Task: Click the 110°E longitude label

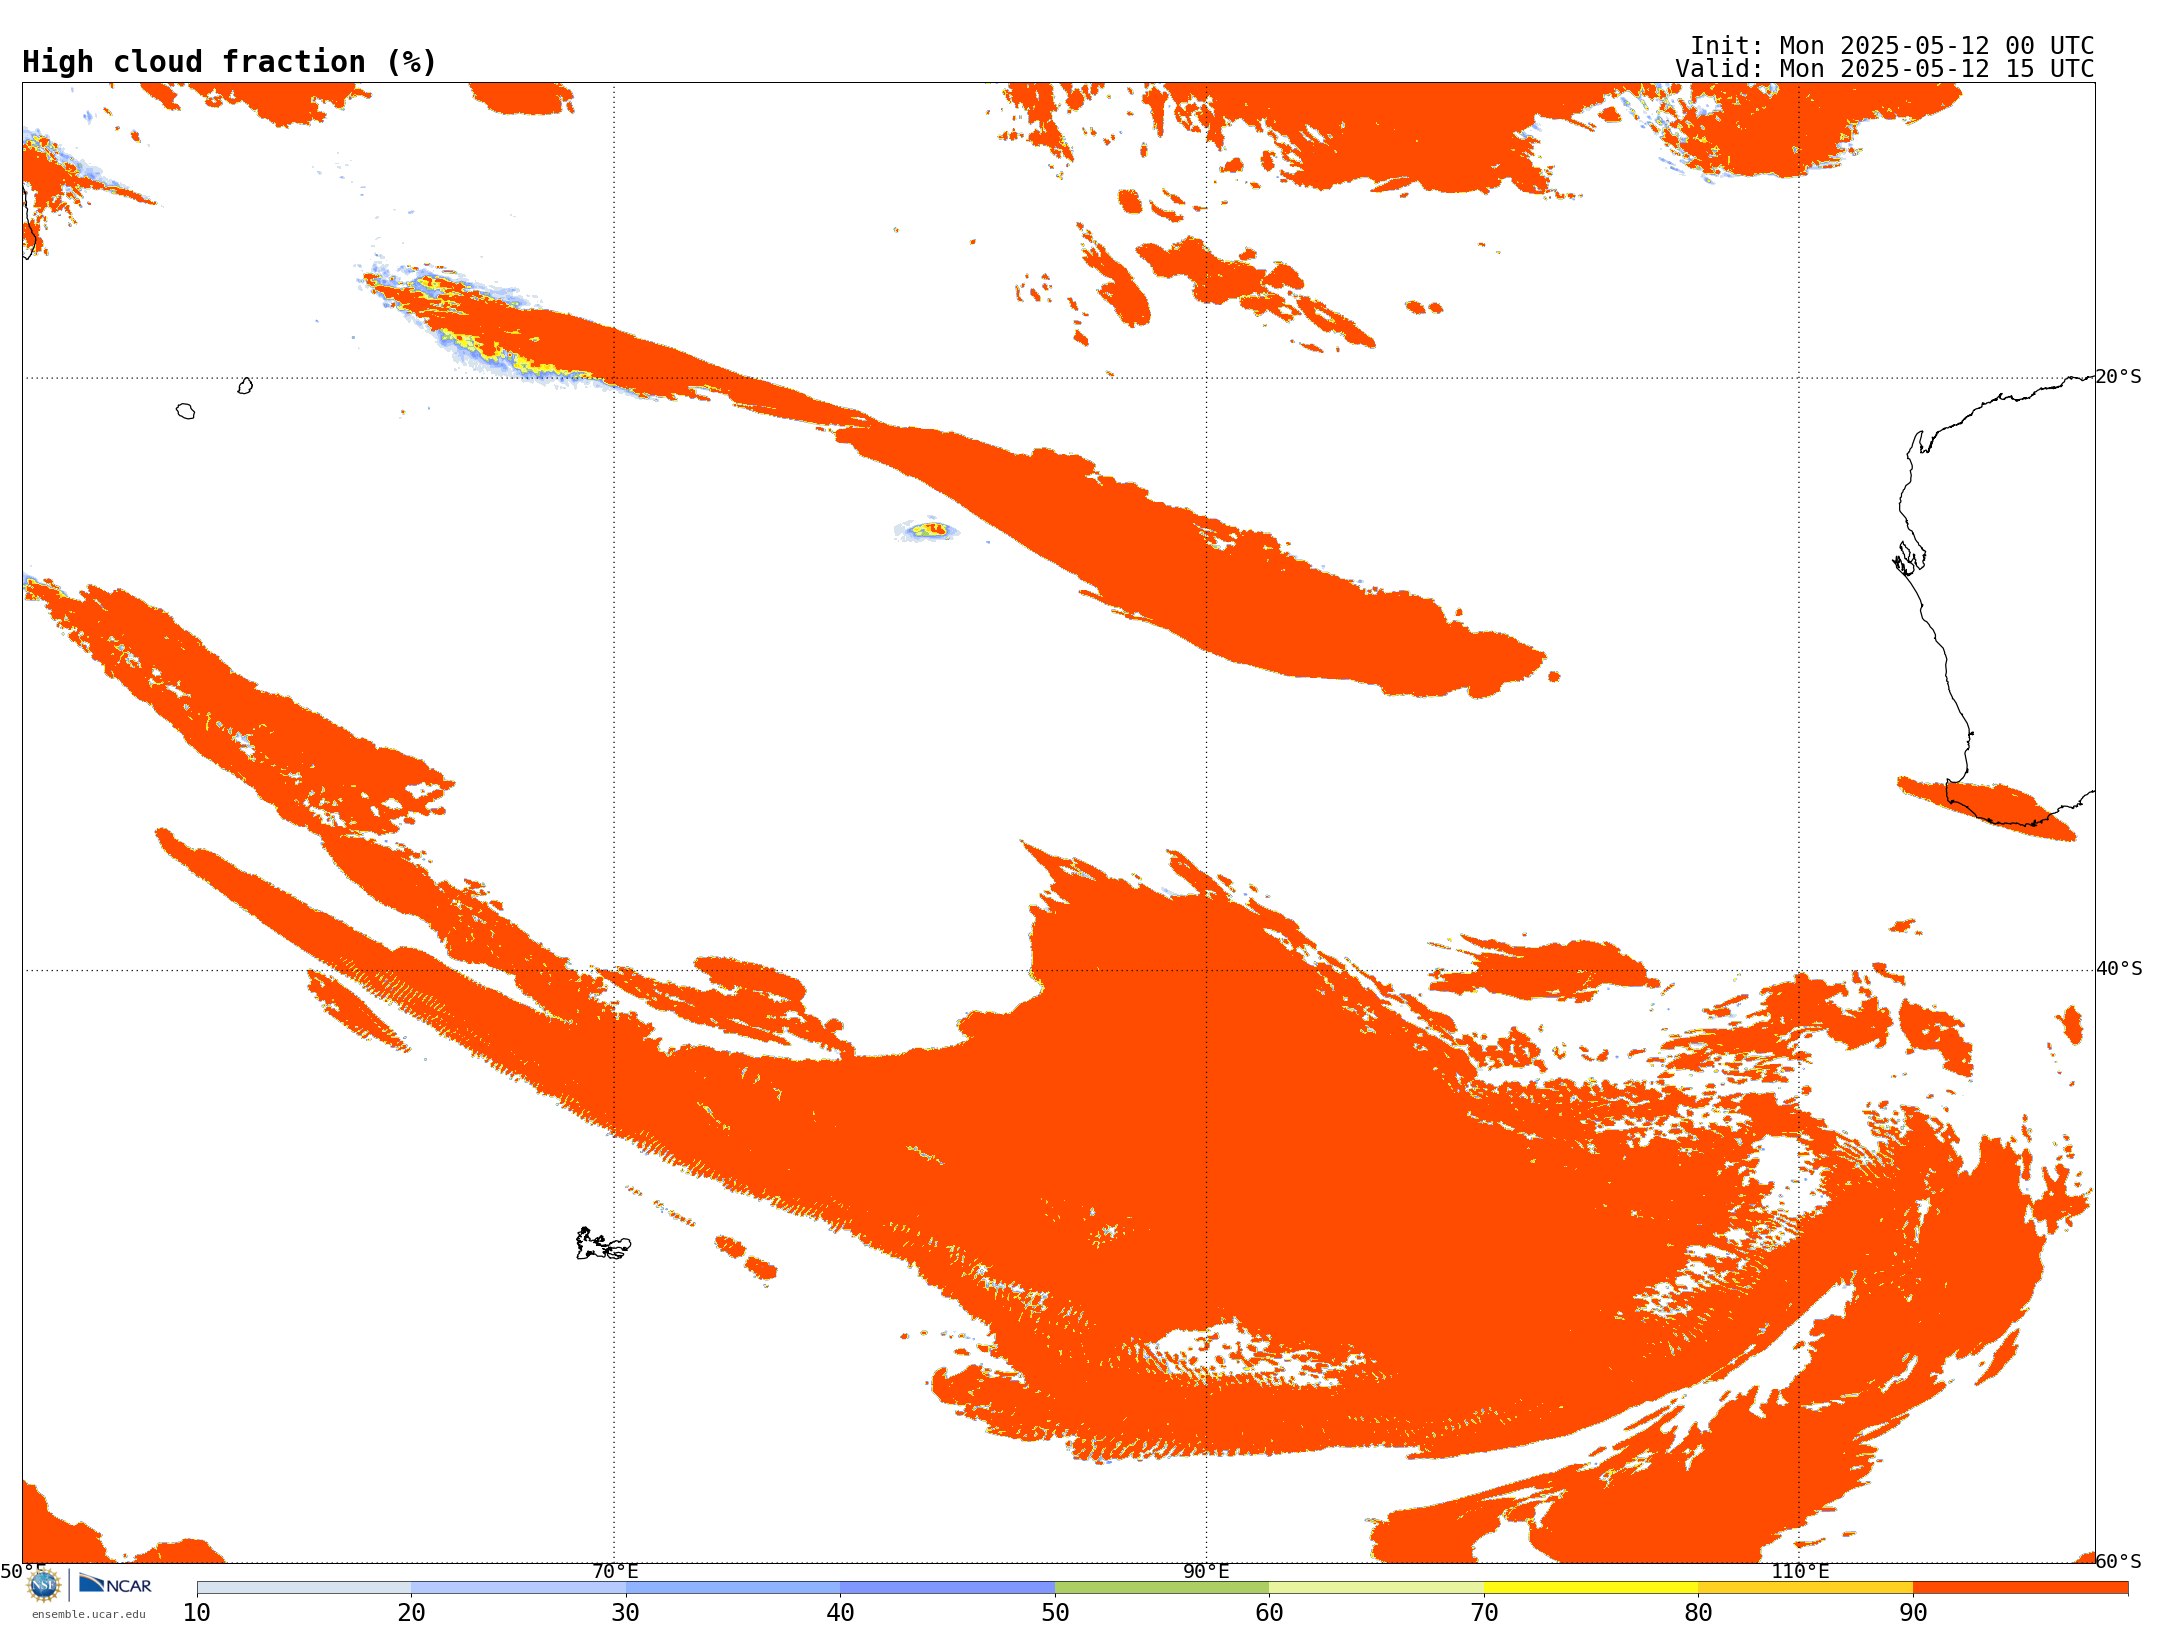Action: click(1800, 1571)
